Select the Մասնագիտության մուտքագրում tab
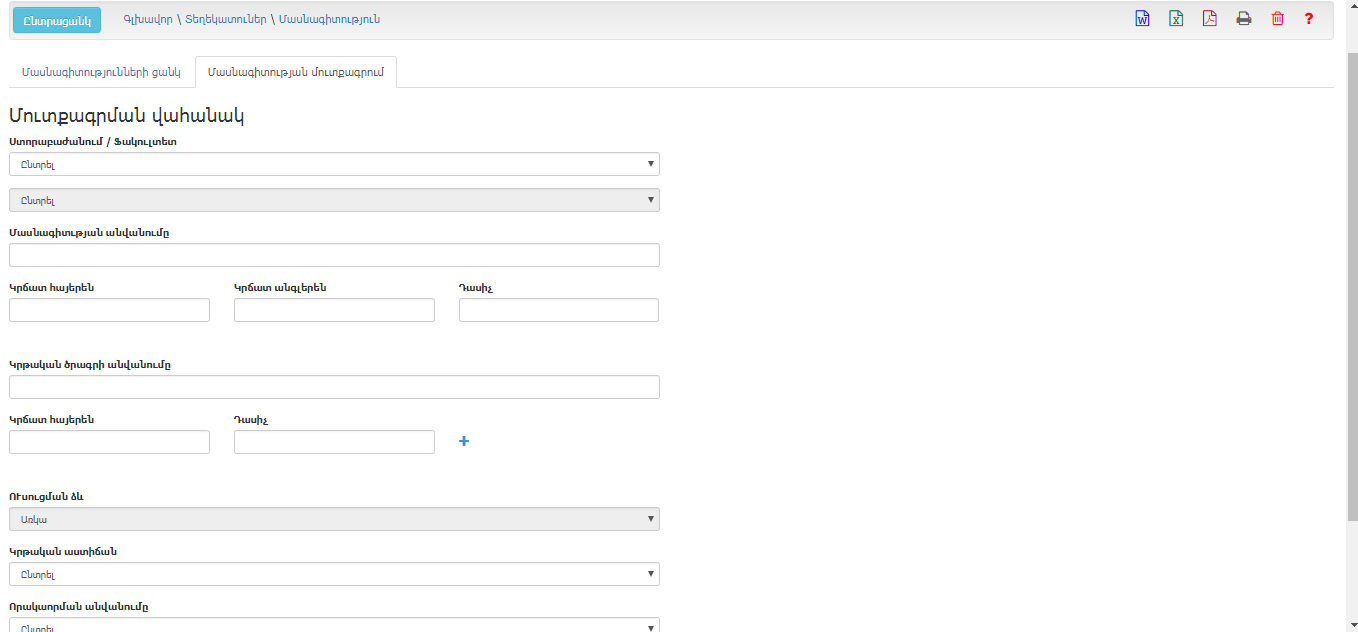Screen dimensions: 1358x632 [296, 72]
